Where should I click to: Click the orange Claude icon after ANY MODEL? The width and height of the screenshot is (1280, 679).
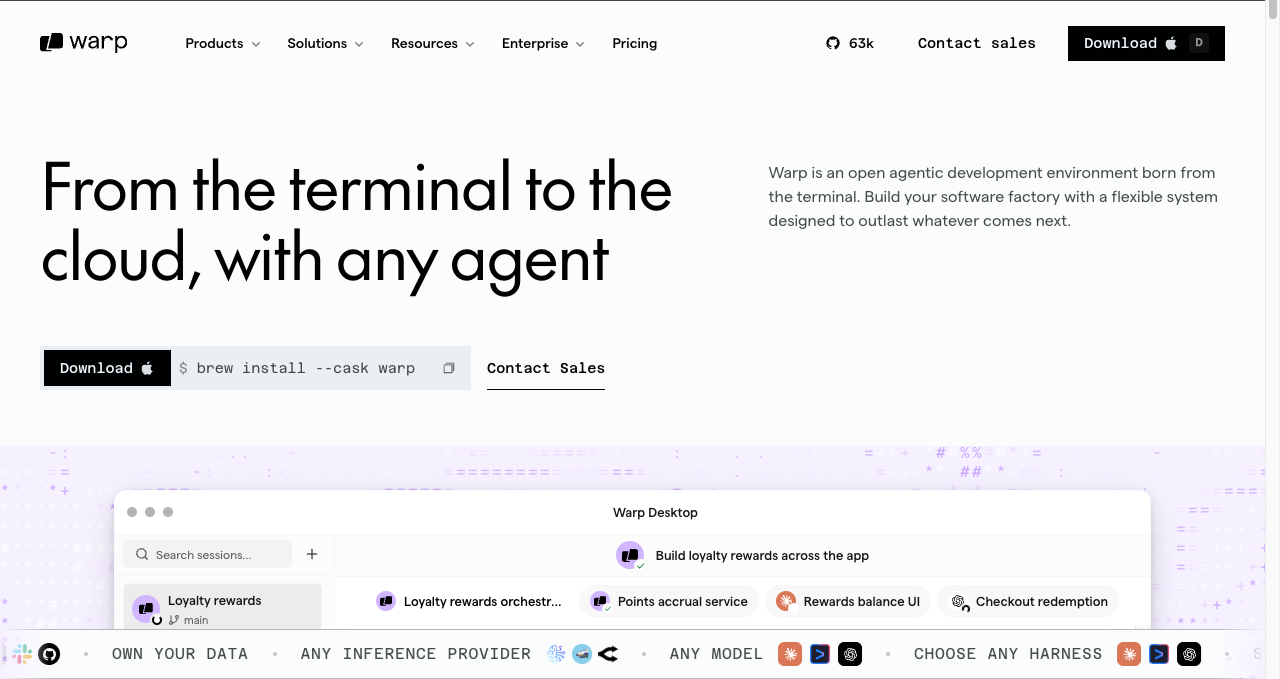790,654
